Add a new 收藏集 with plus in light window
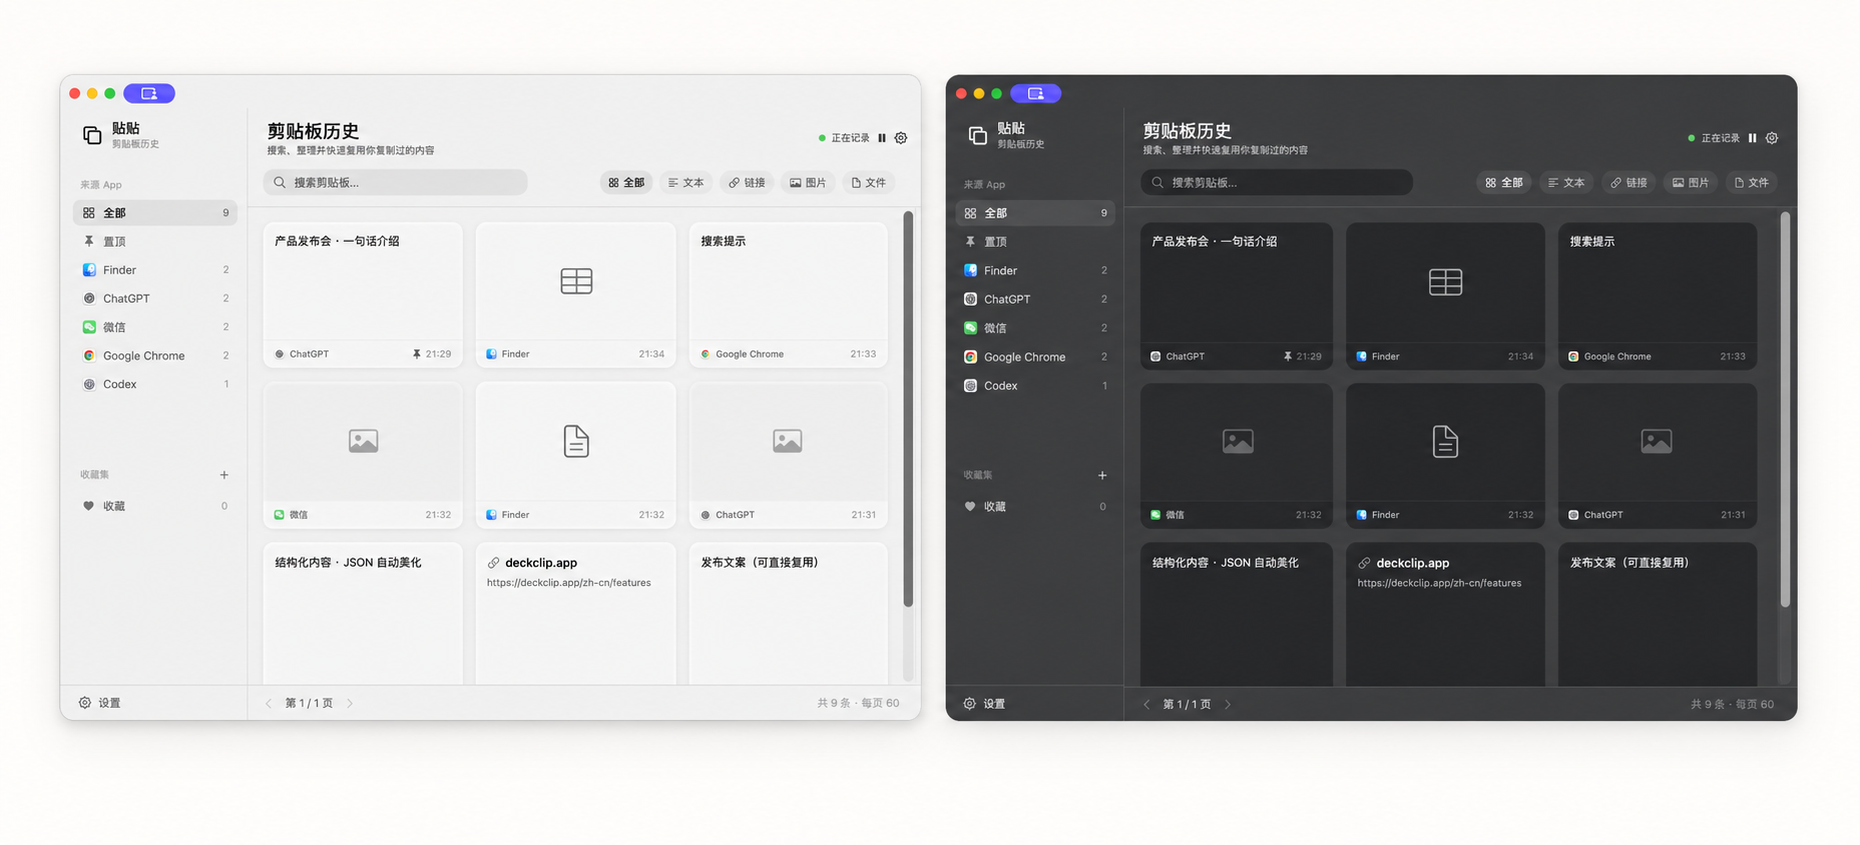This screenshot has height=845, width=1860. [x=224, y=475]
